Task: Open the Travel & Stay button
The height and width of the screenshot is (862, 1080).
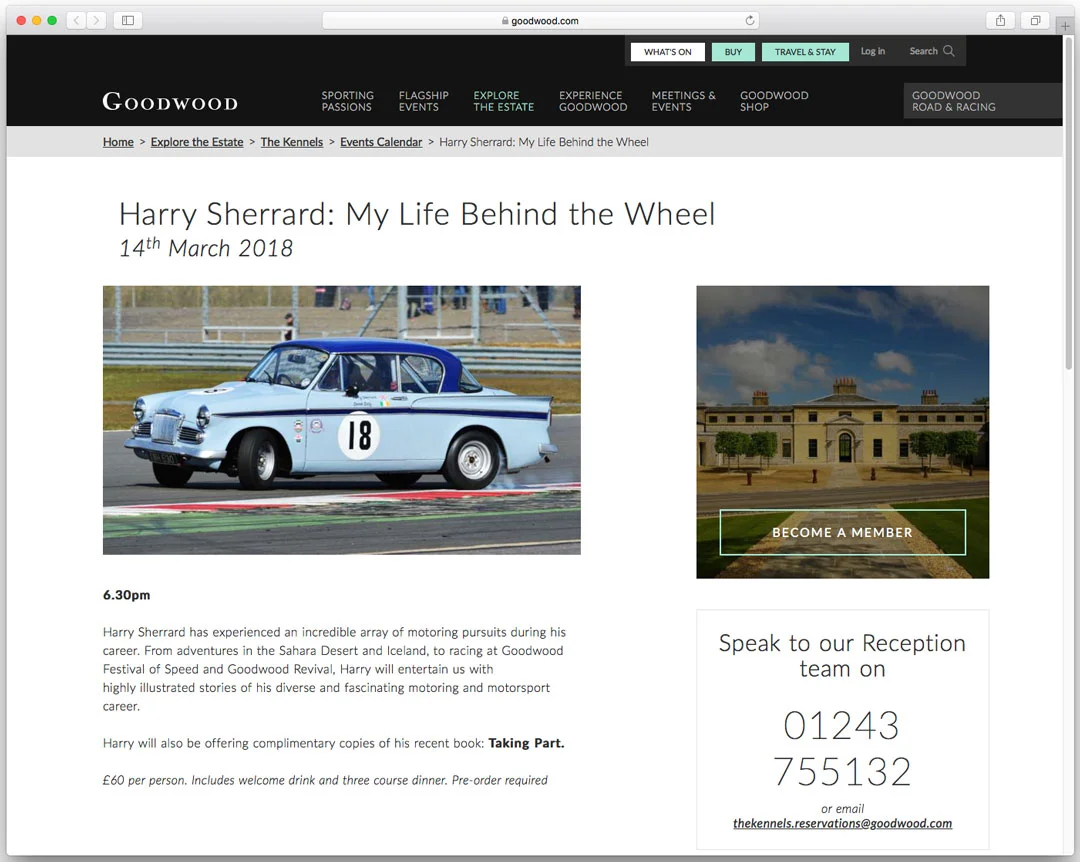Action: (804, 52)
